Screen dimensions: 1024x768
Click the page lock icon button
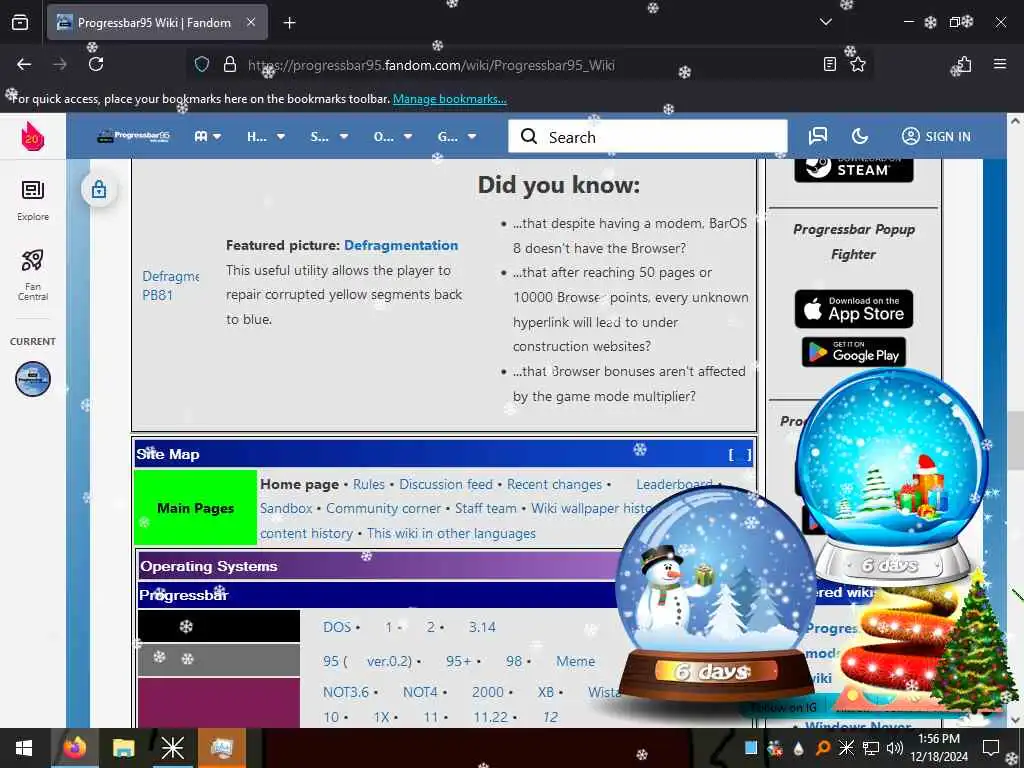coord(99,189)
